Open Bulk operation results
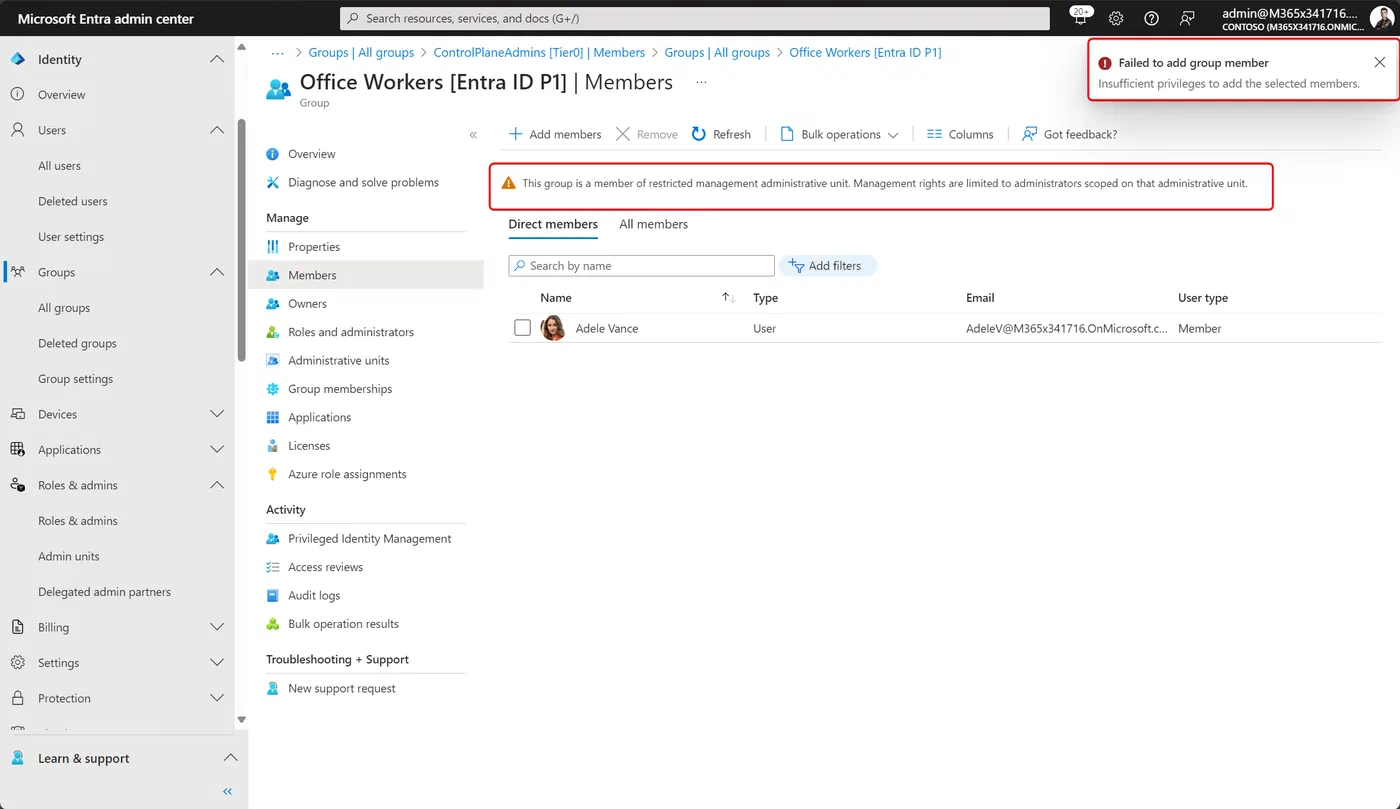 tap(343, 624)
